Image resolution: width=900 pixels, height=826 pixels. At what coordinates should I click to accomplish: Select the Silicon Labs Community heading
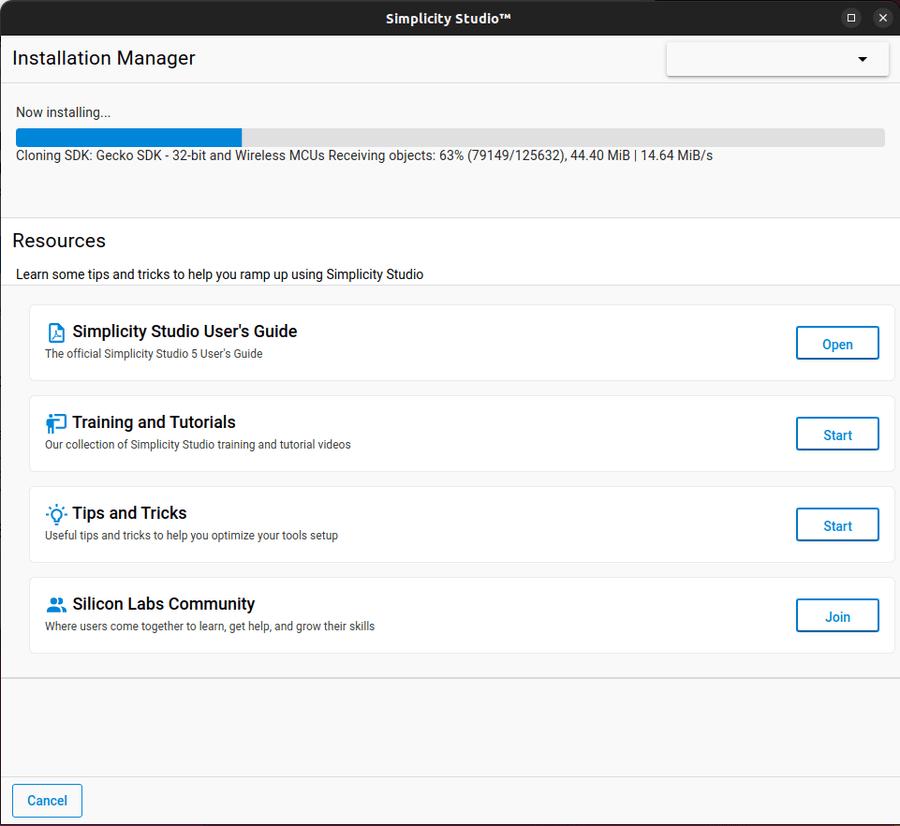click(x=163, y=604)
